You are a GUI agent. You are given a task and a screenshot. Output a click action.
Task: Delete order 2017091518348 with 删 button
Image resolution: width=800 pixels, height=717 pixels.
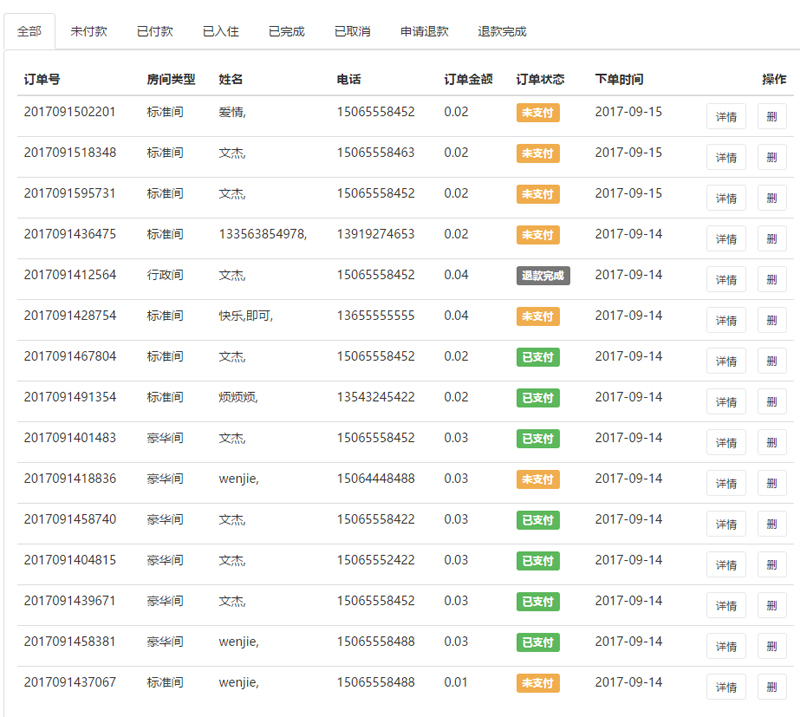click(771, 158)
